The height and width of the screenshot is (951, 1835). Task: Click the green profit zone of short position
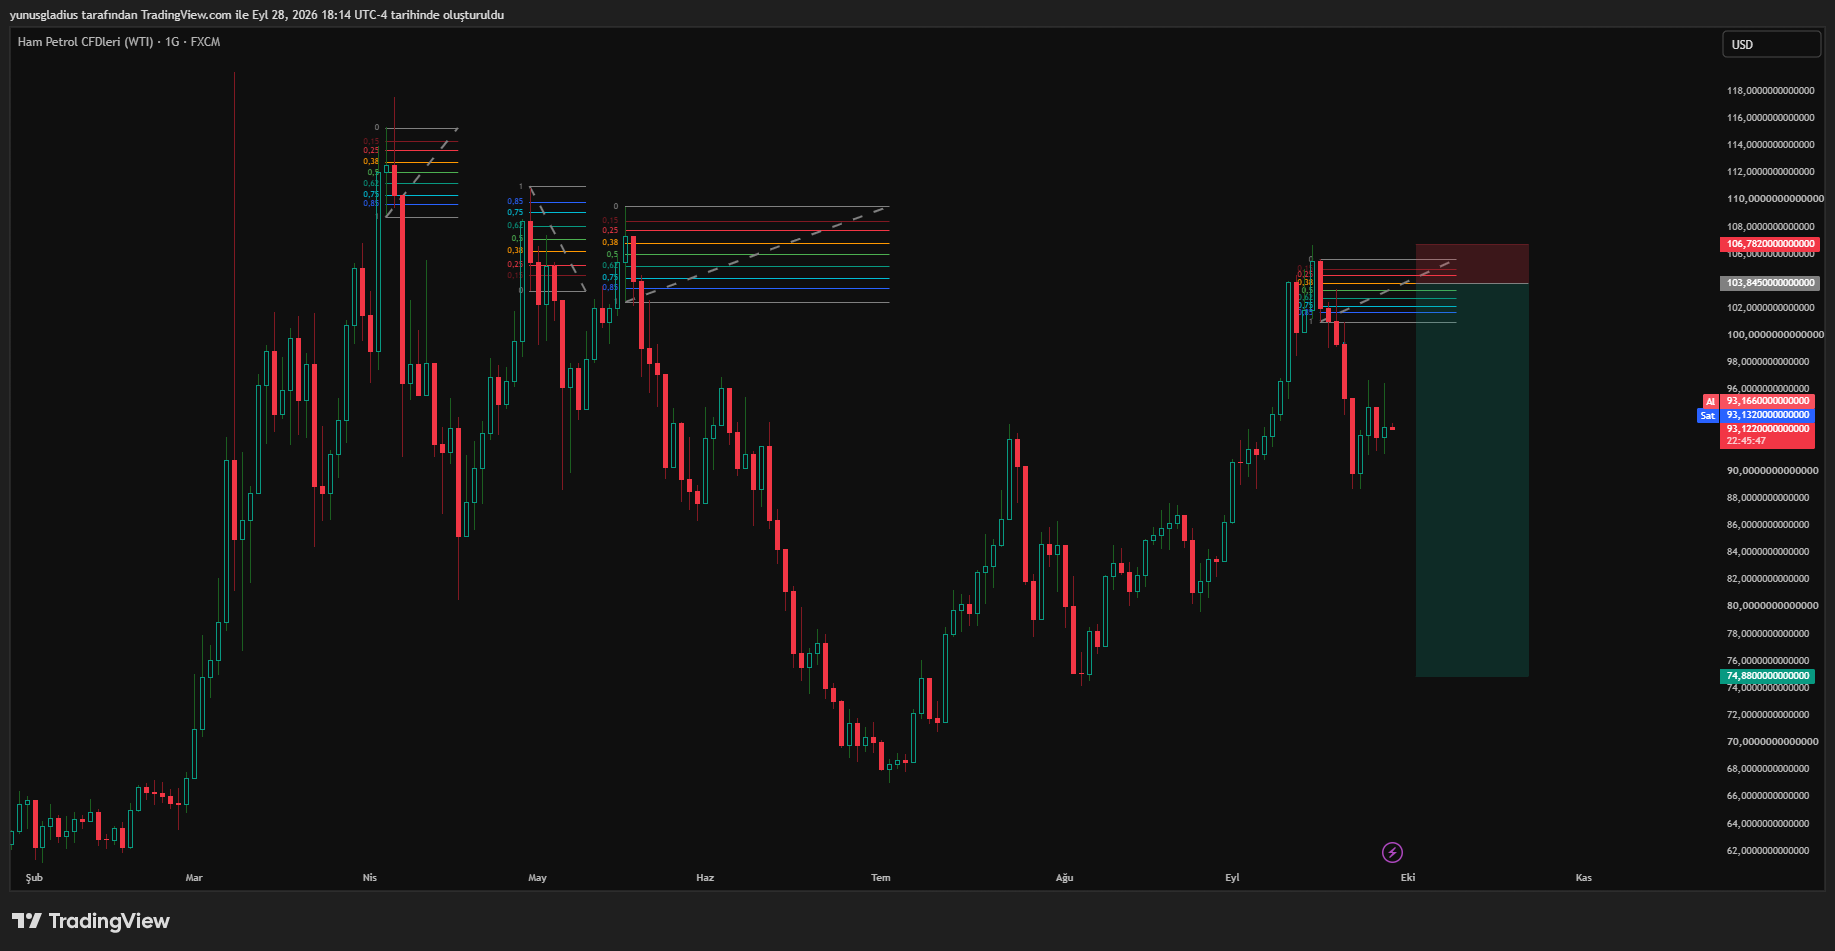(1472, 480)
